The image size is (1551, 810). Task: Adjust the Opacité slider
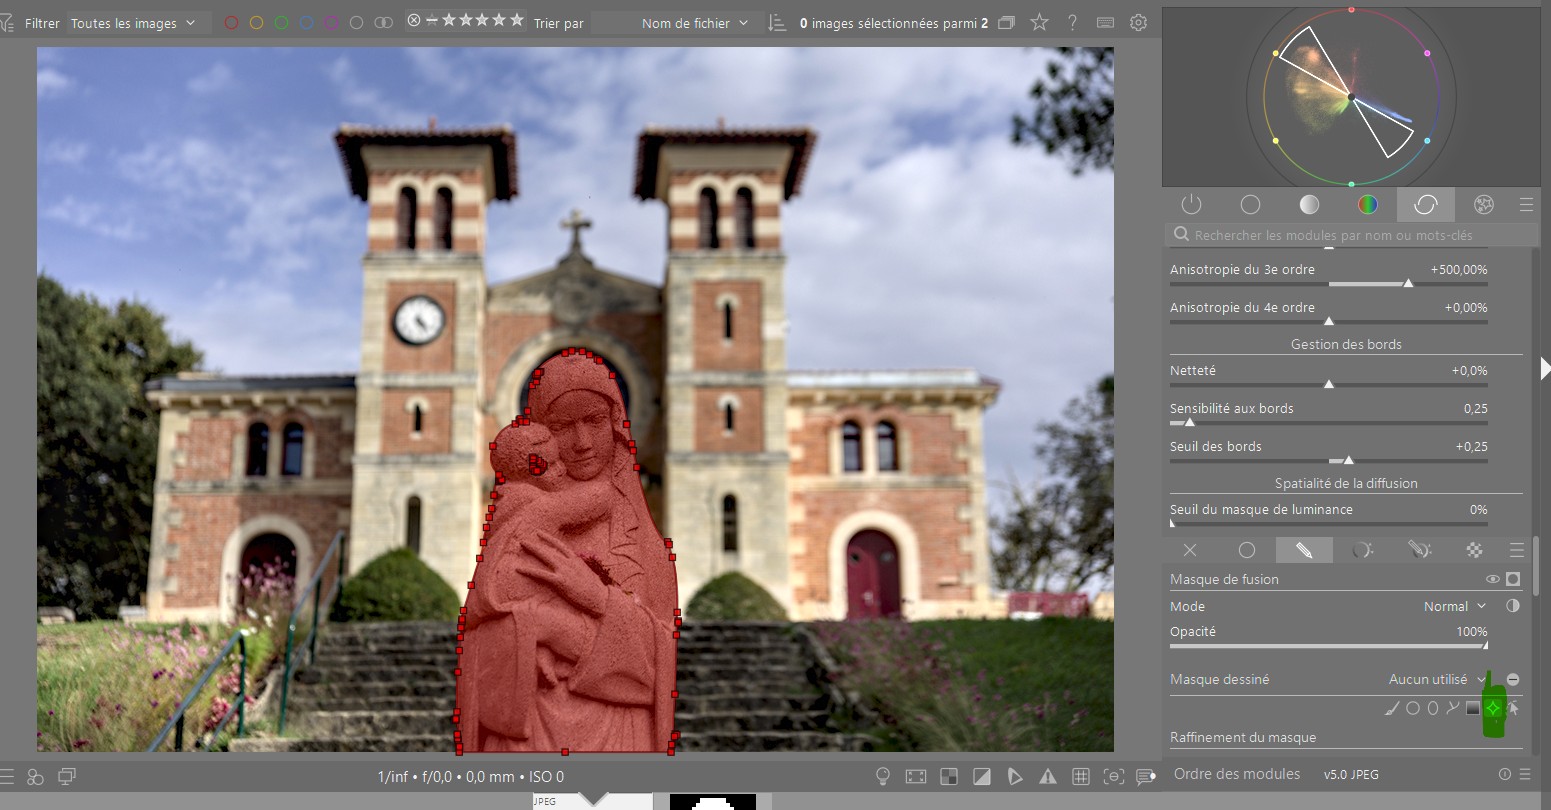[x=1329, y=646]
